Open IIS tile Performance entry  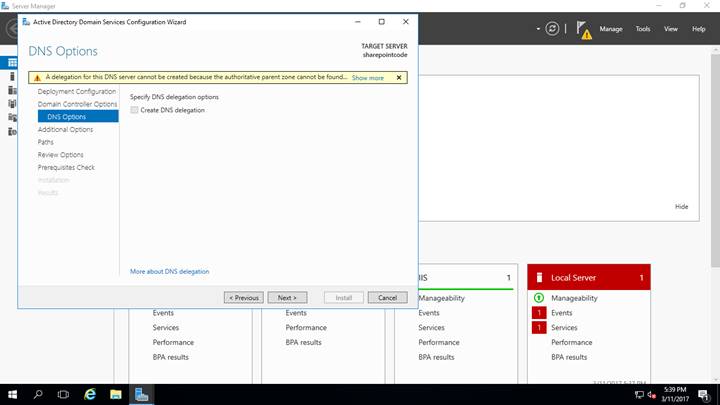pyautogui.click(x=439, y=342)
